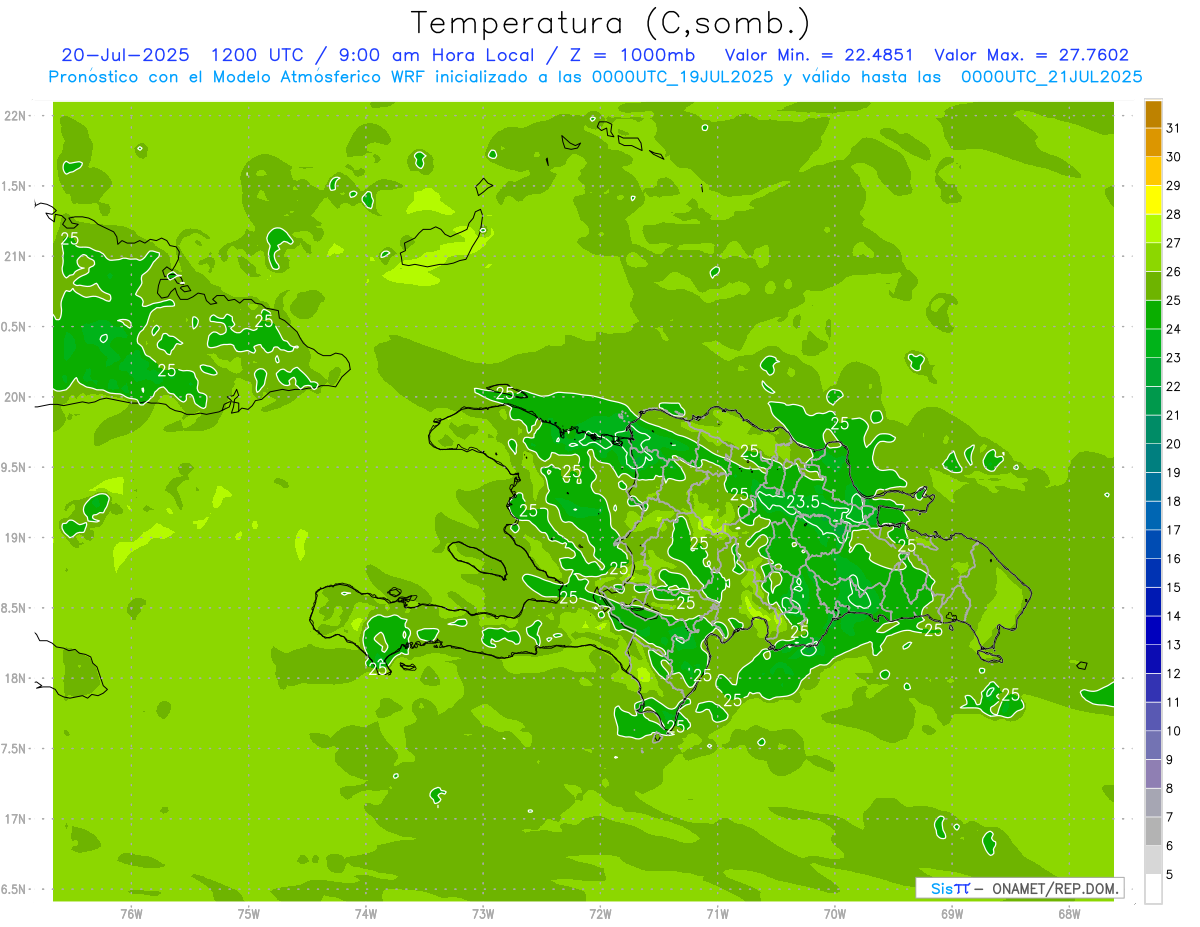
Task: Click the color scale value 21
Action: click(x=1173, y=415)
